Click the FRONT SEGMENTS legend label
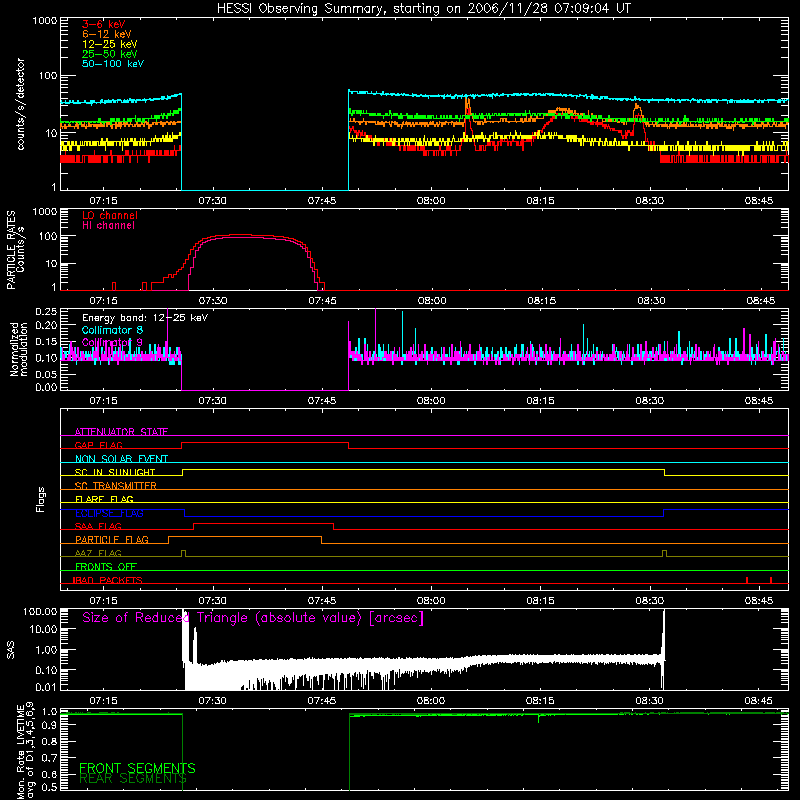The height and width of the screenshot is (800, 800). pyautogui.click(x=137, y=768)
